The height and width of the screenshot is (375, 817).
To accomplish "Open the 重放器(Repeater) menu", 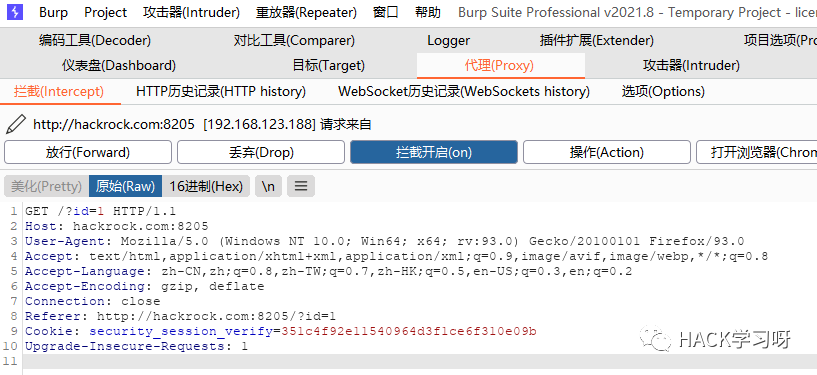I will pyautogui.click(x=306, y=12).
